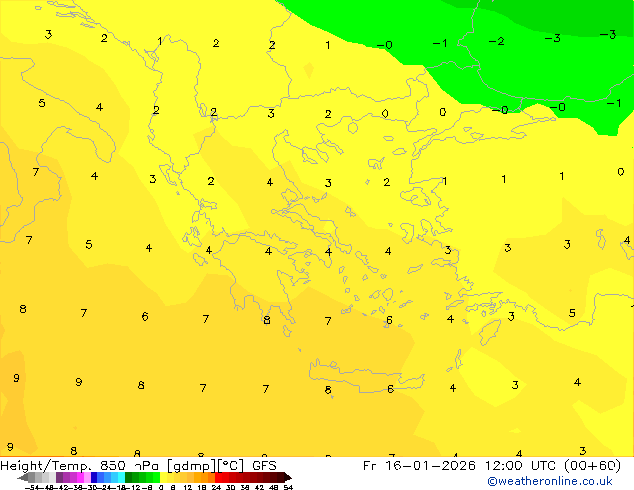This screenshot has height=490, width=634.
Task: Click the 54 label on the color scale
Action: (288, 487)
